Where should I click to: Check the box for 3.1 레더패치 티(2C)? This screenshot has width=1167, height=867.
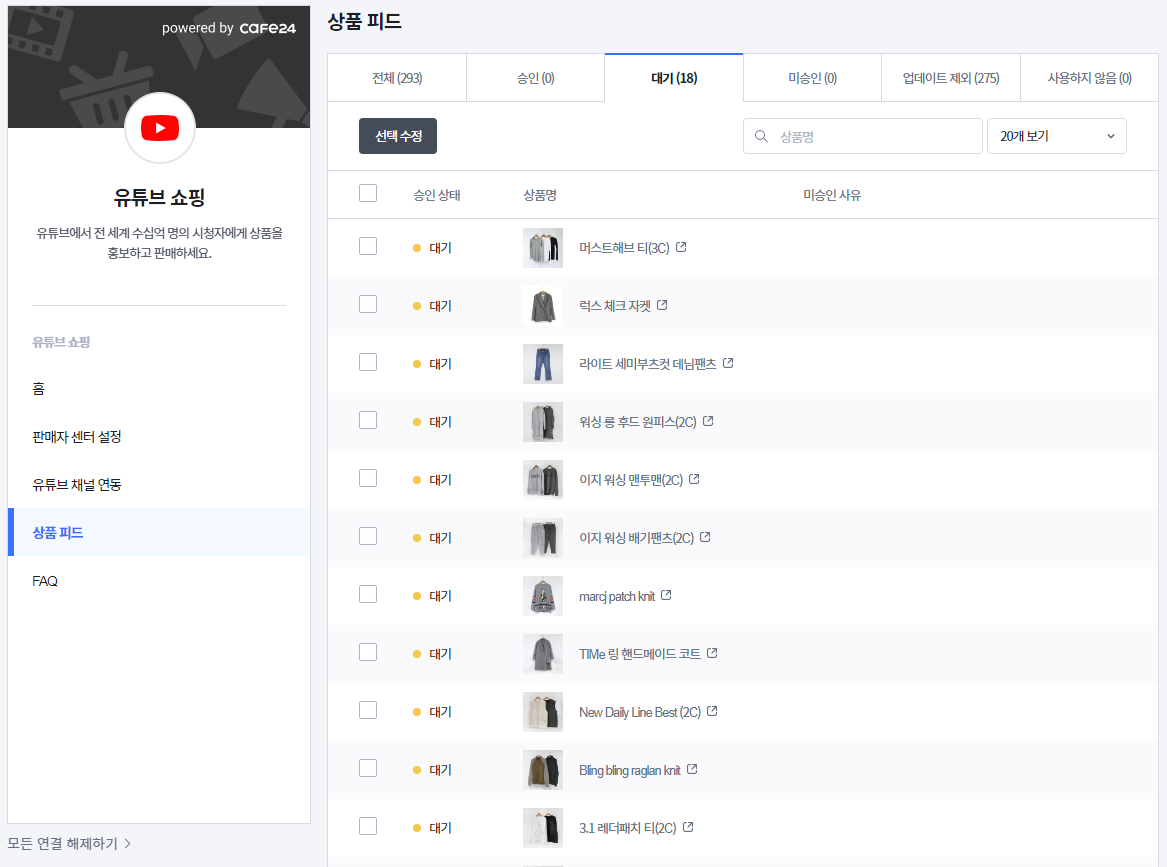(x=368, y=827)
